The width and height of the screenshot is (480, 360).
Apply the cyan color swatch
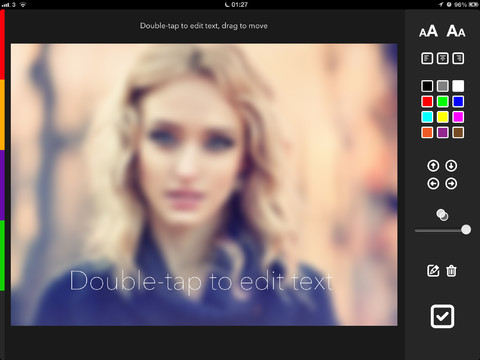[x=427, y=117]
